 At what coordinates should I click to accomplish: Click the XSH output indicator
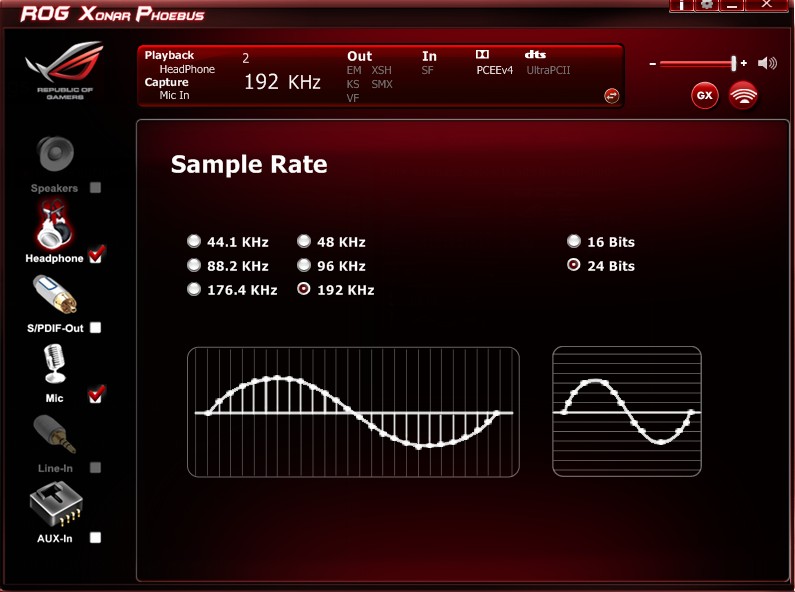(x=381, y=70)
